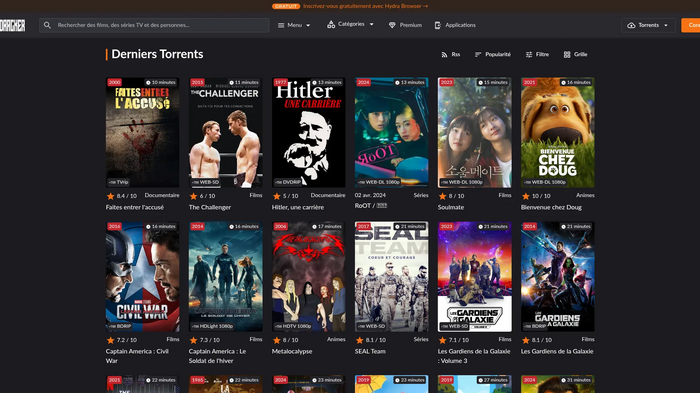
Task: Open the Bienvenue chez Doug poster
Action: (558, 133)
